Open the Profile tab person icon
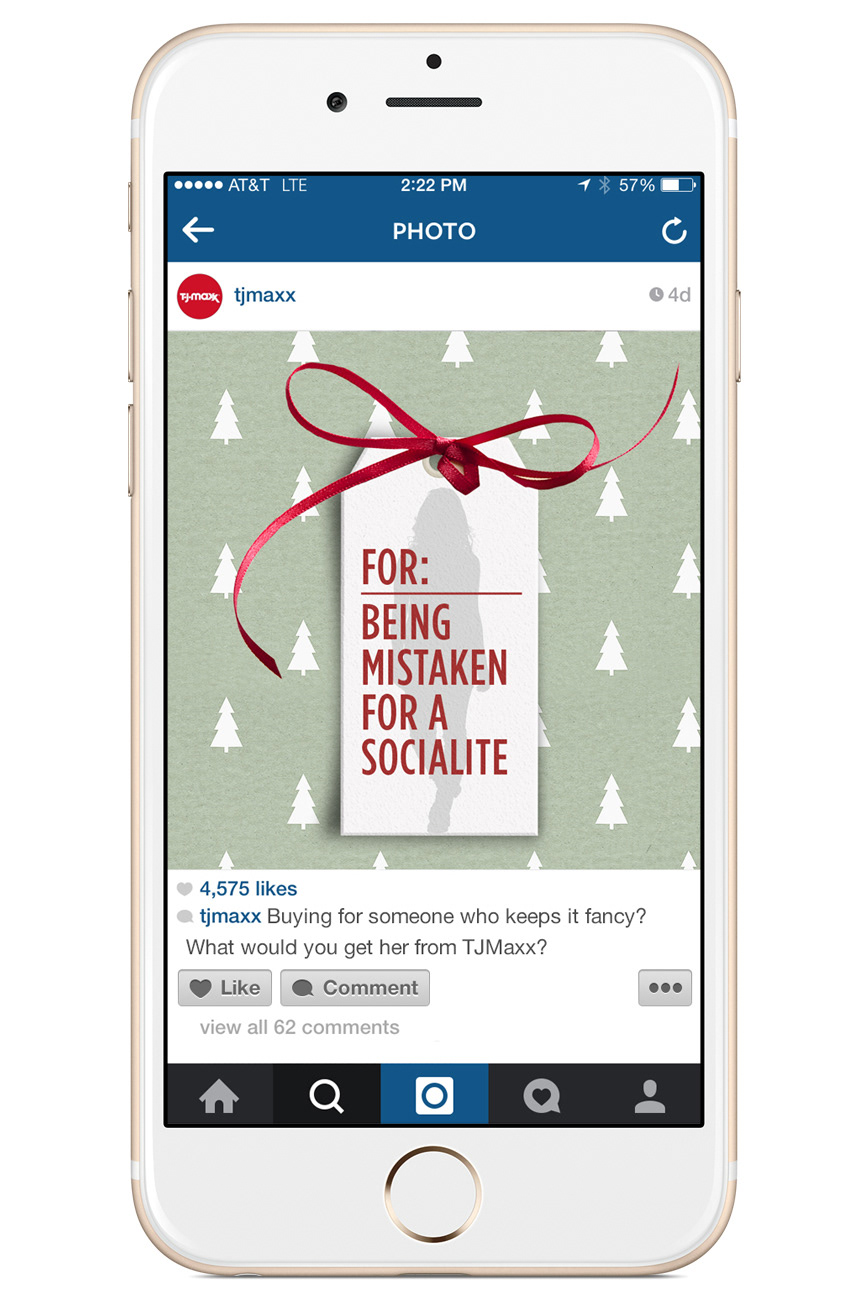 coord(650,1096)
